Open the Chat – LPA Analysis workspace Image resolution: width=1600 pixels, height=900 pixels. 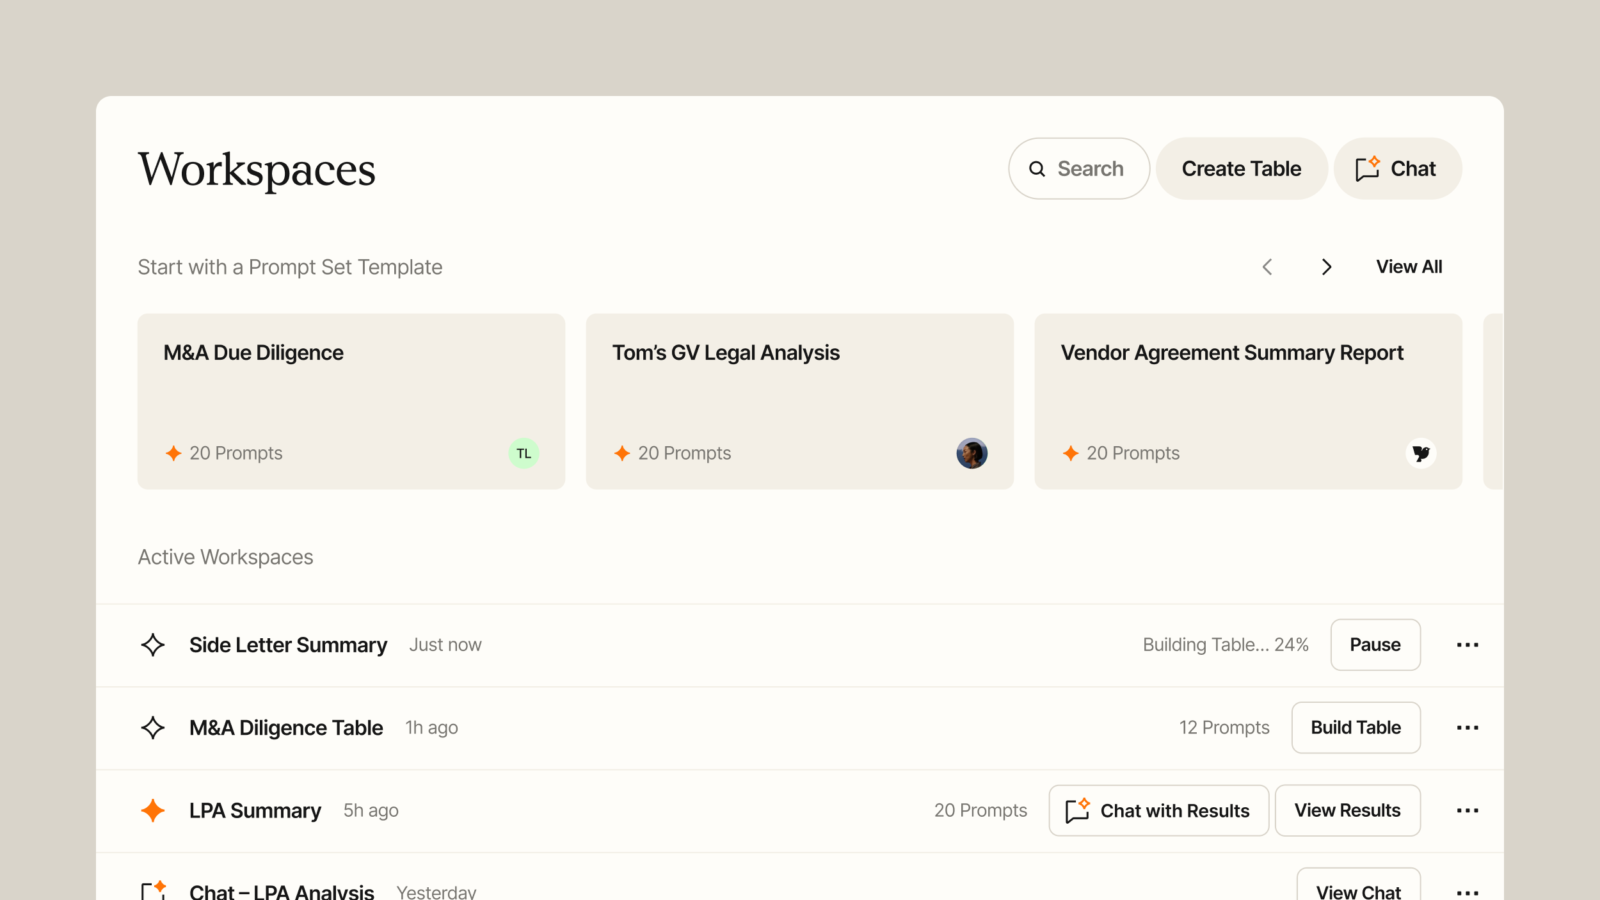pos(282,891)
